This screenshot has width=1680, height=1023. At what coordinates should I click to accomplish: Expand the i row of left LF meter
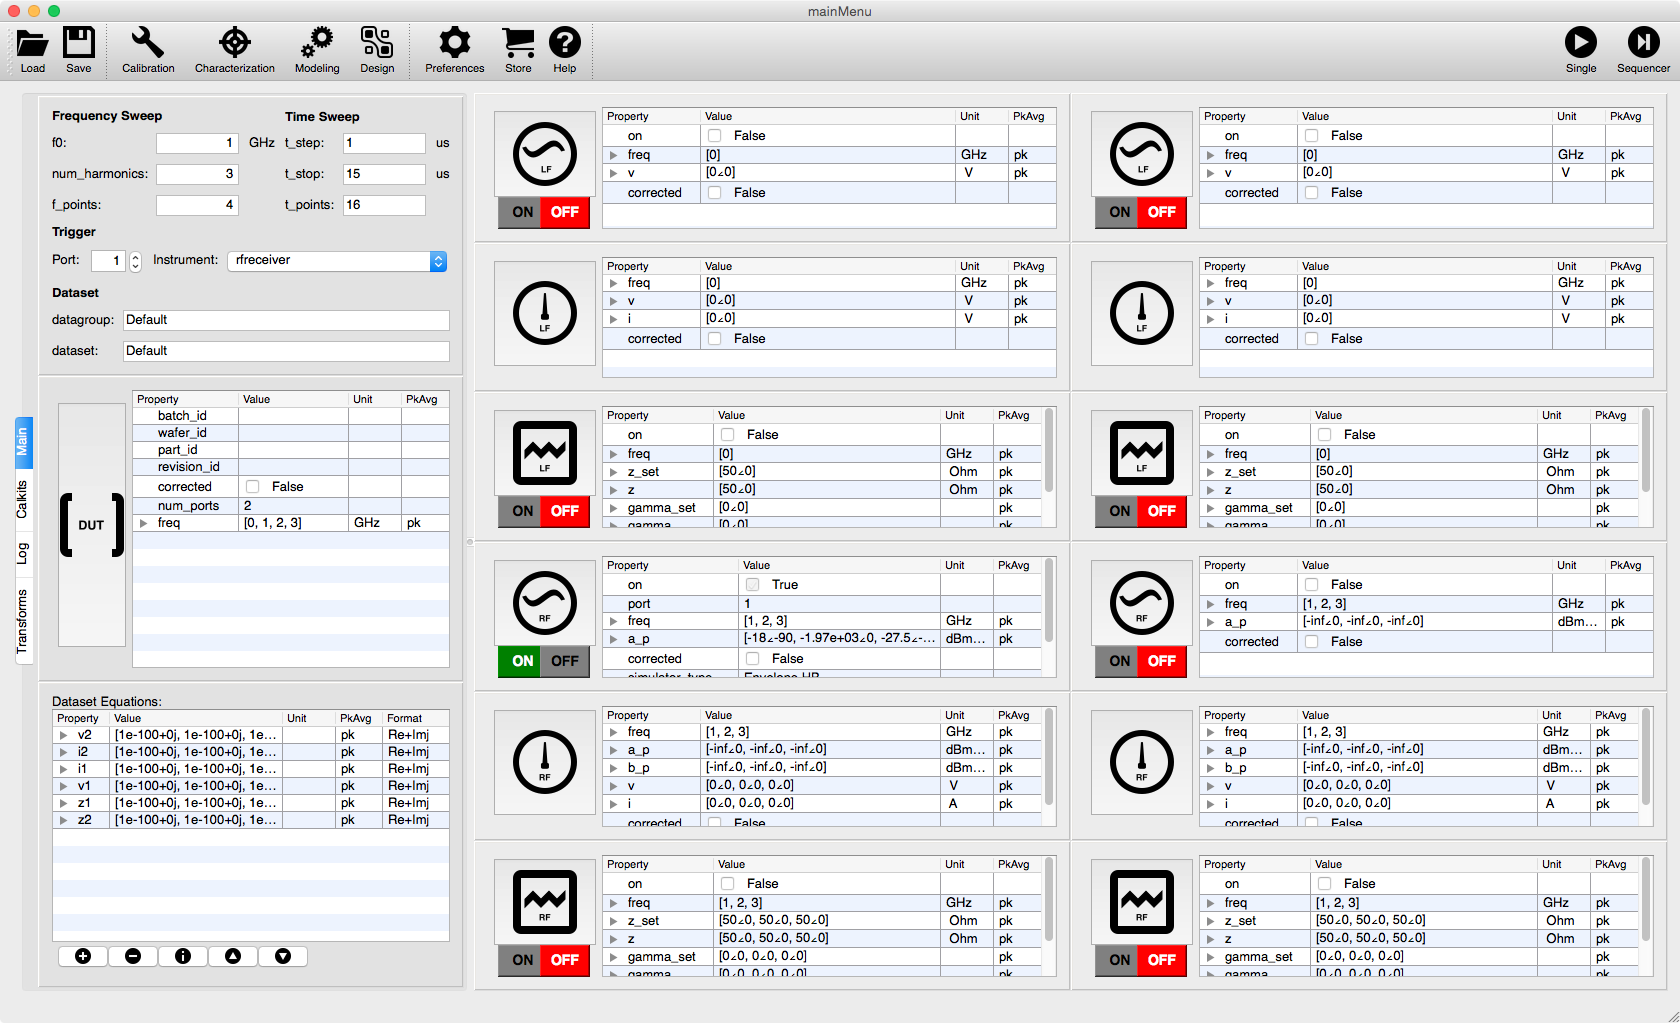[x=614, y=319]
